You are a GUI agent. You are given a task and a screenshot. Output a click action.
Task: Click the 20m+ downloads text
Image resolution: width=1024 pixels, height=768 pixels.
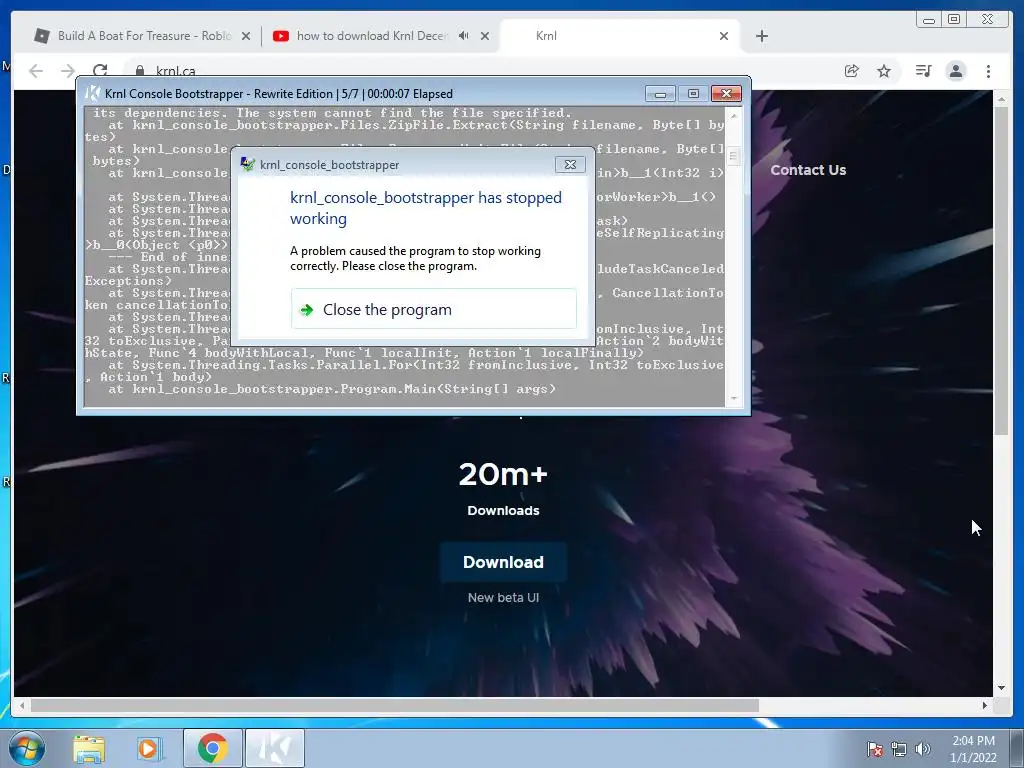click(503, 474)
